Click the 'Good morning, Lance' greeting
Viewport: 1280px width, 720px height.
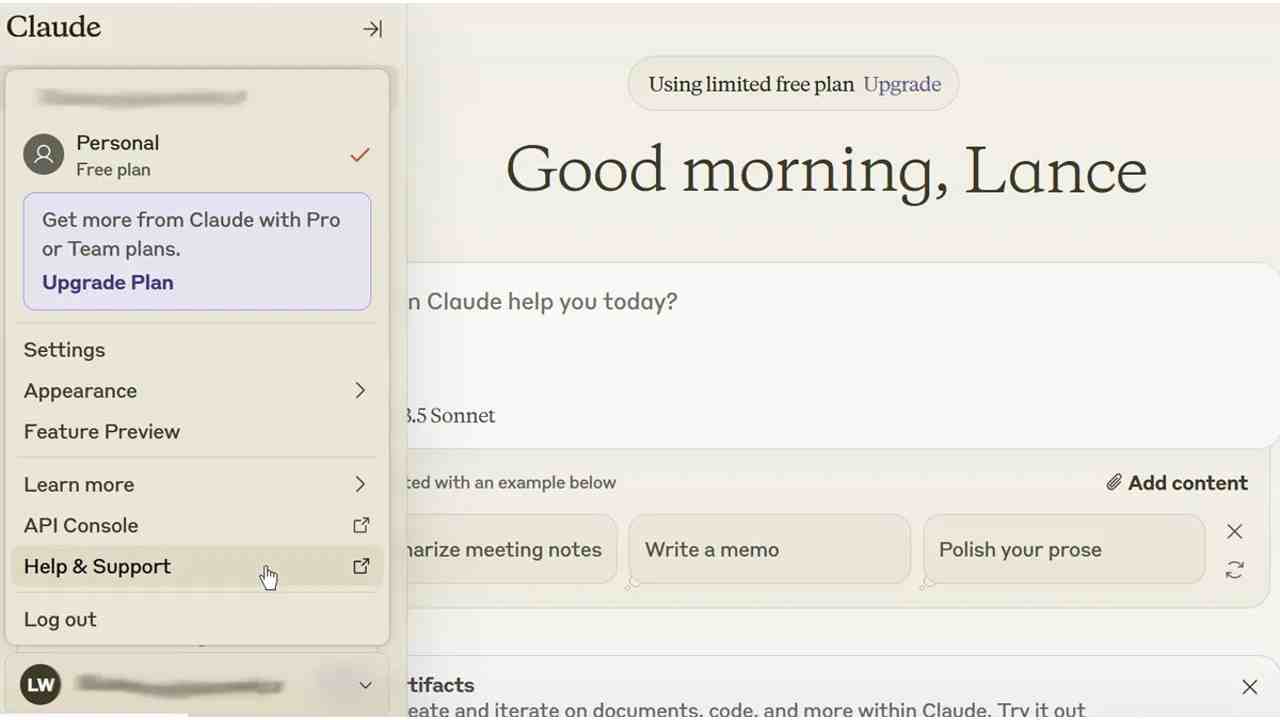(826, 170)
